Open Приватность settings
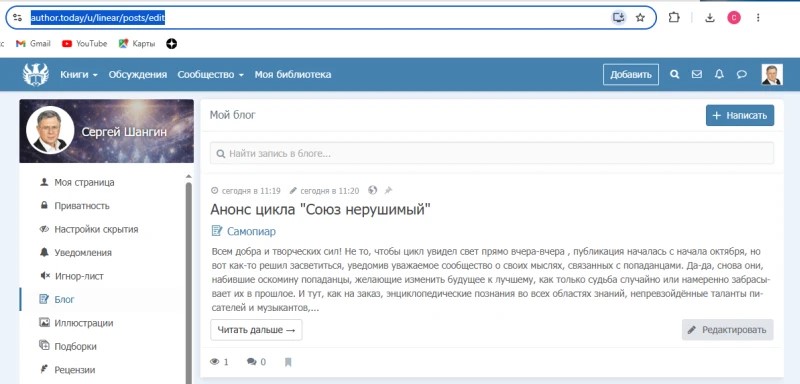Screen dimensions: 800x384 [82, 206]
